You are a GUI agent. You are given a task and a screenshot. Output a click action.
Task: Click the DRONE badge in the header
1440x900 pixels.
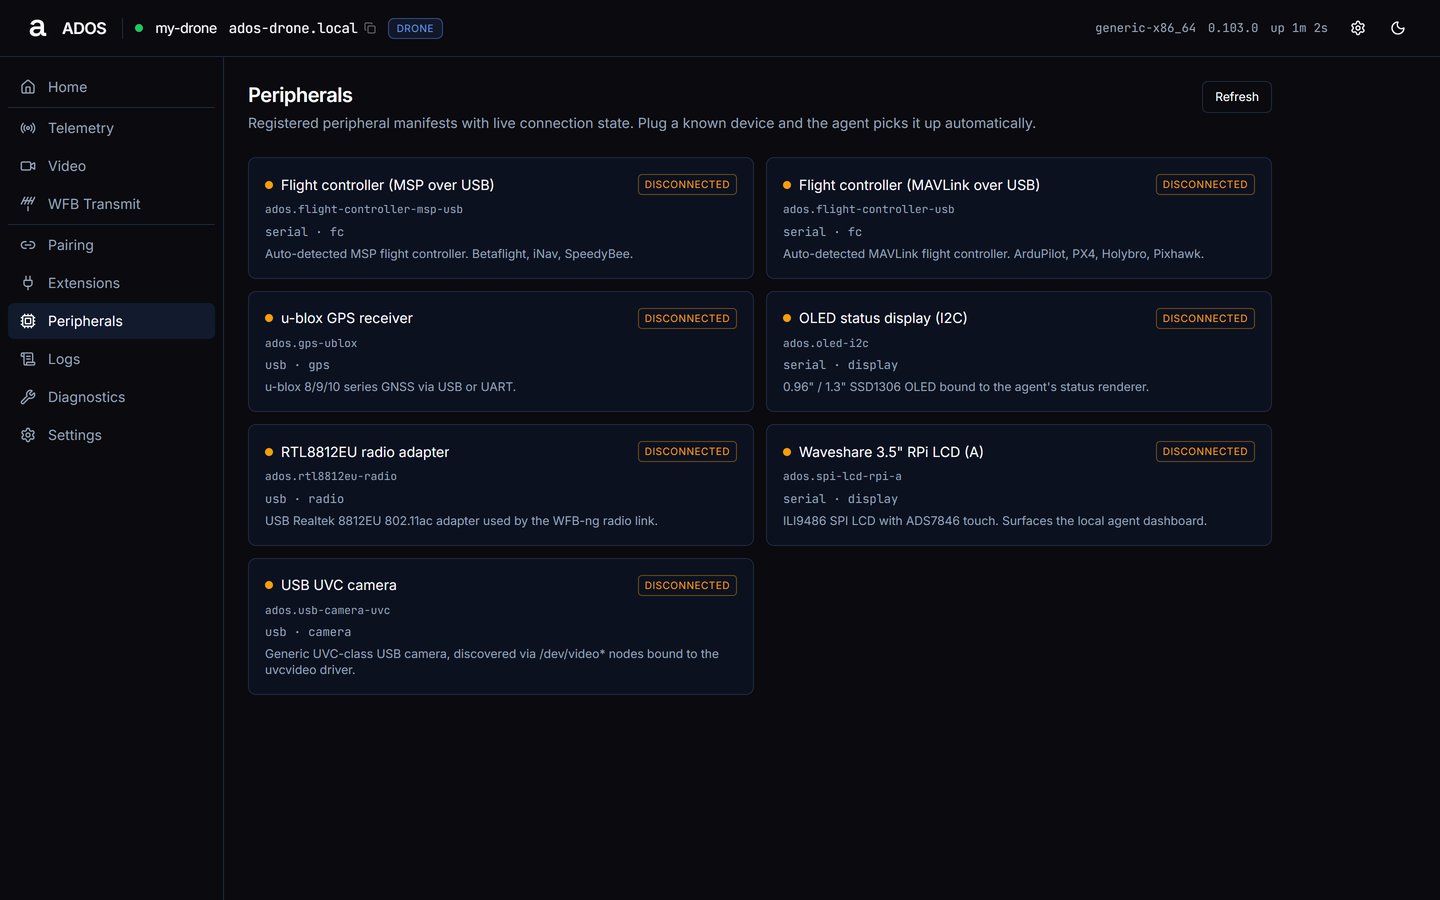pos(415,28)
